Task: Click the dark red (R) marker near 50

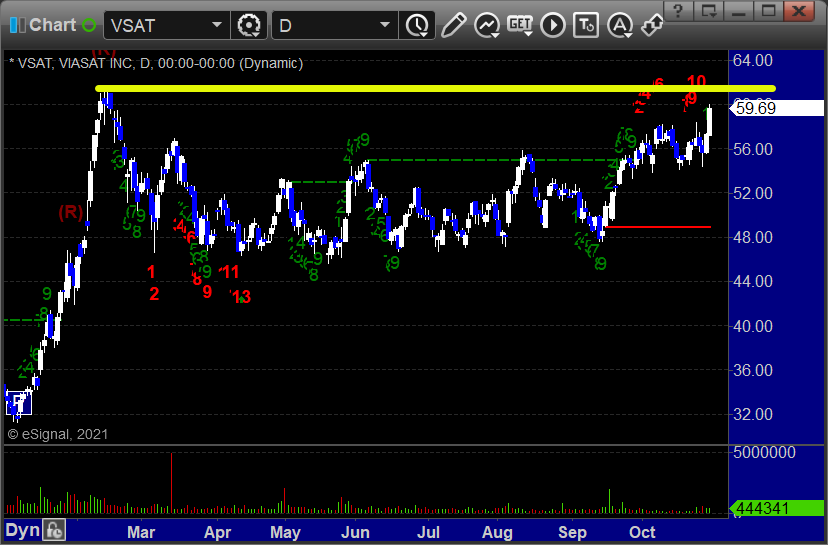Action: pos(71,212)
